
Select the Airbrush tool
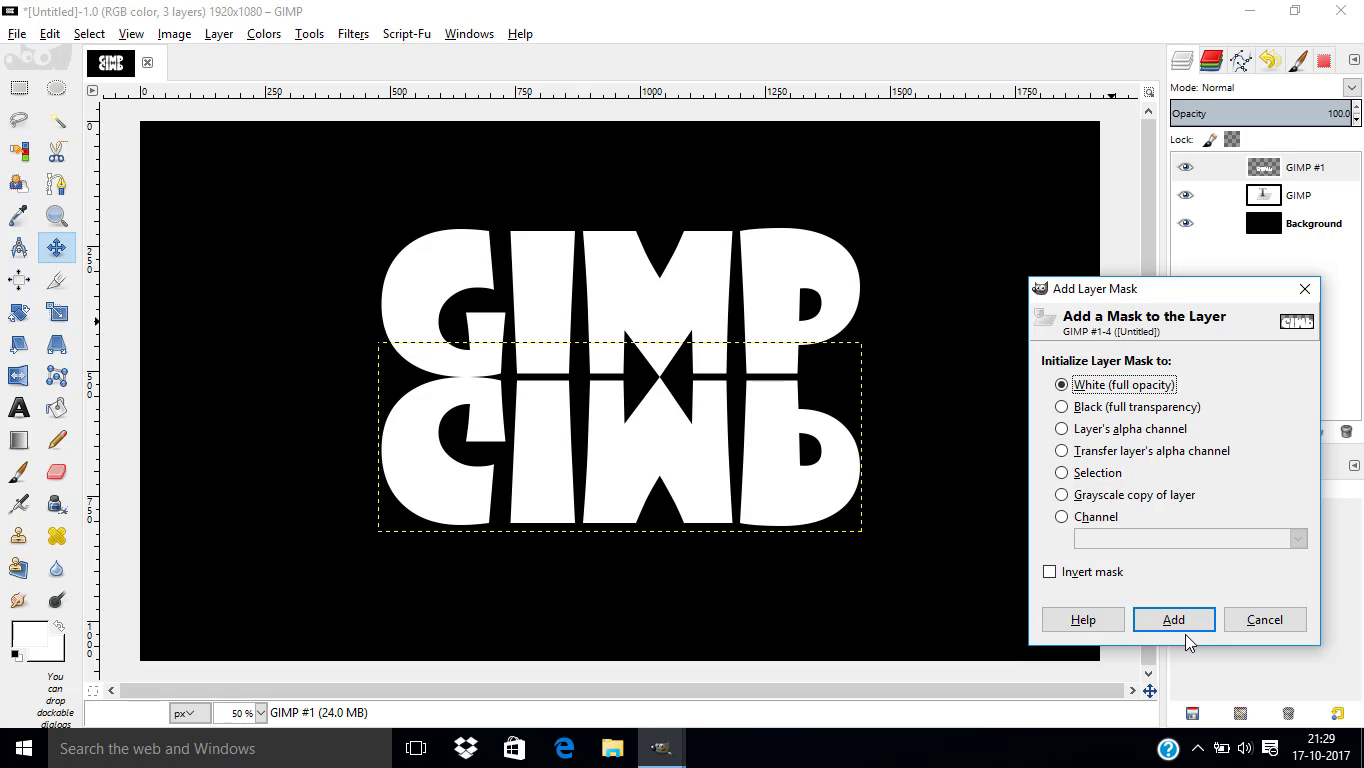[x=19, y=504]
